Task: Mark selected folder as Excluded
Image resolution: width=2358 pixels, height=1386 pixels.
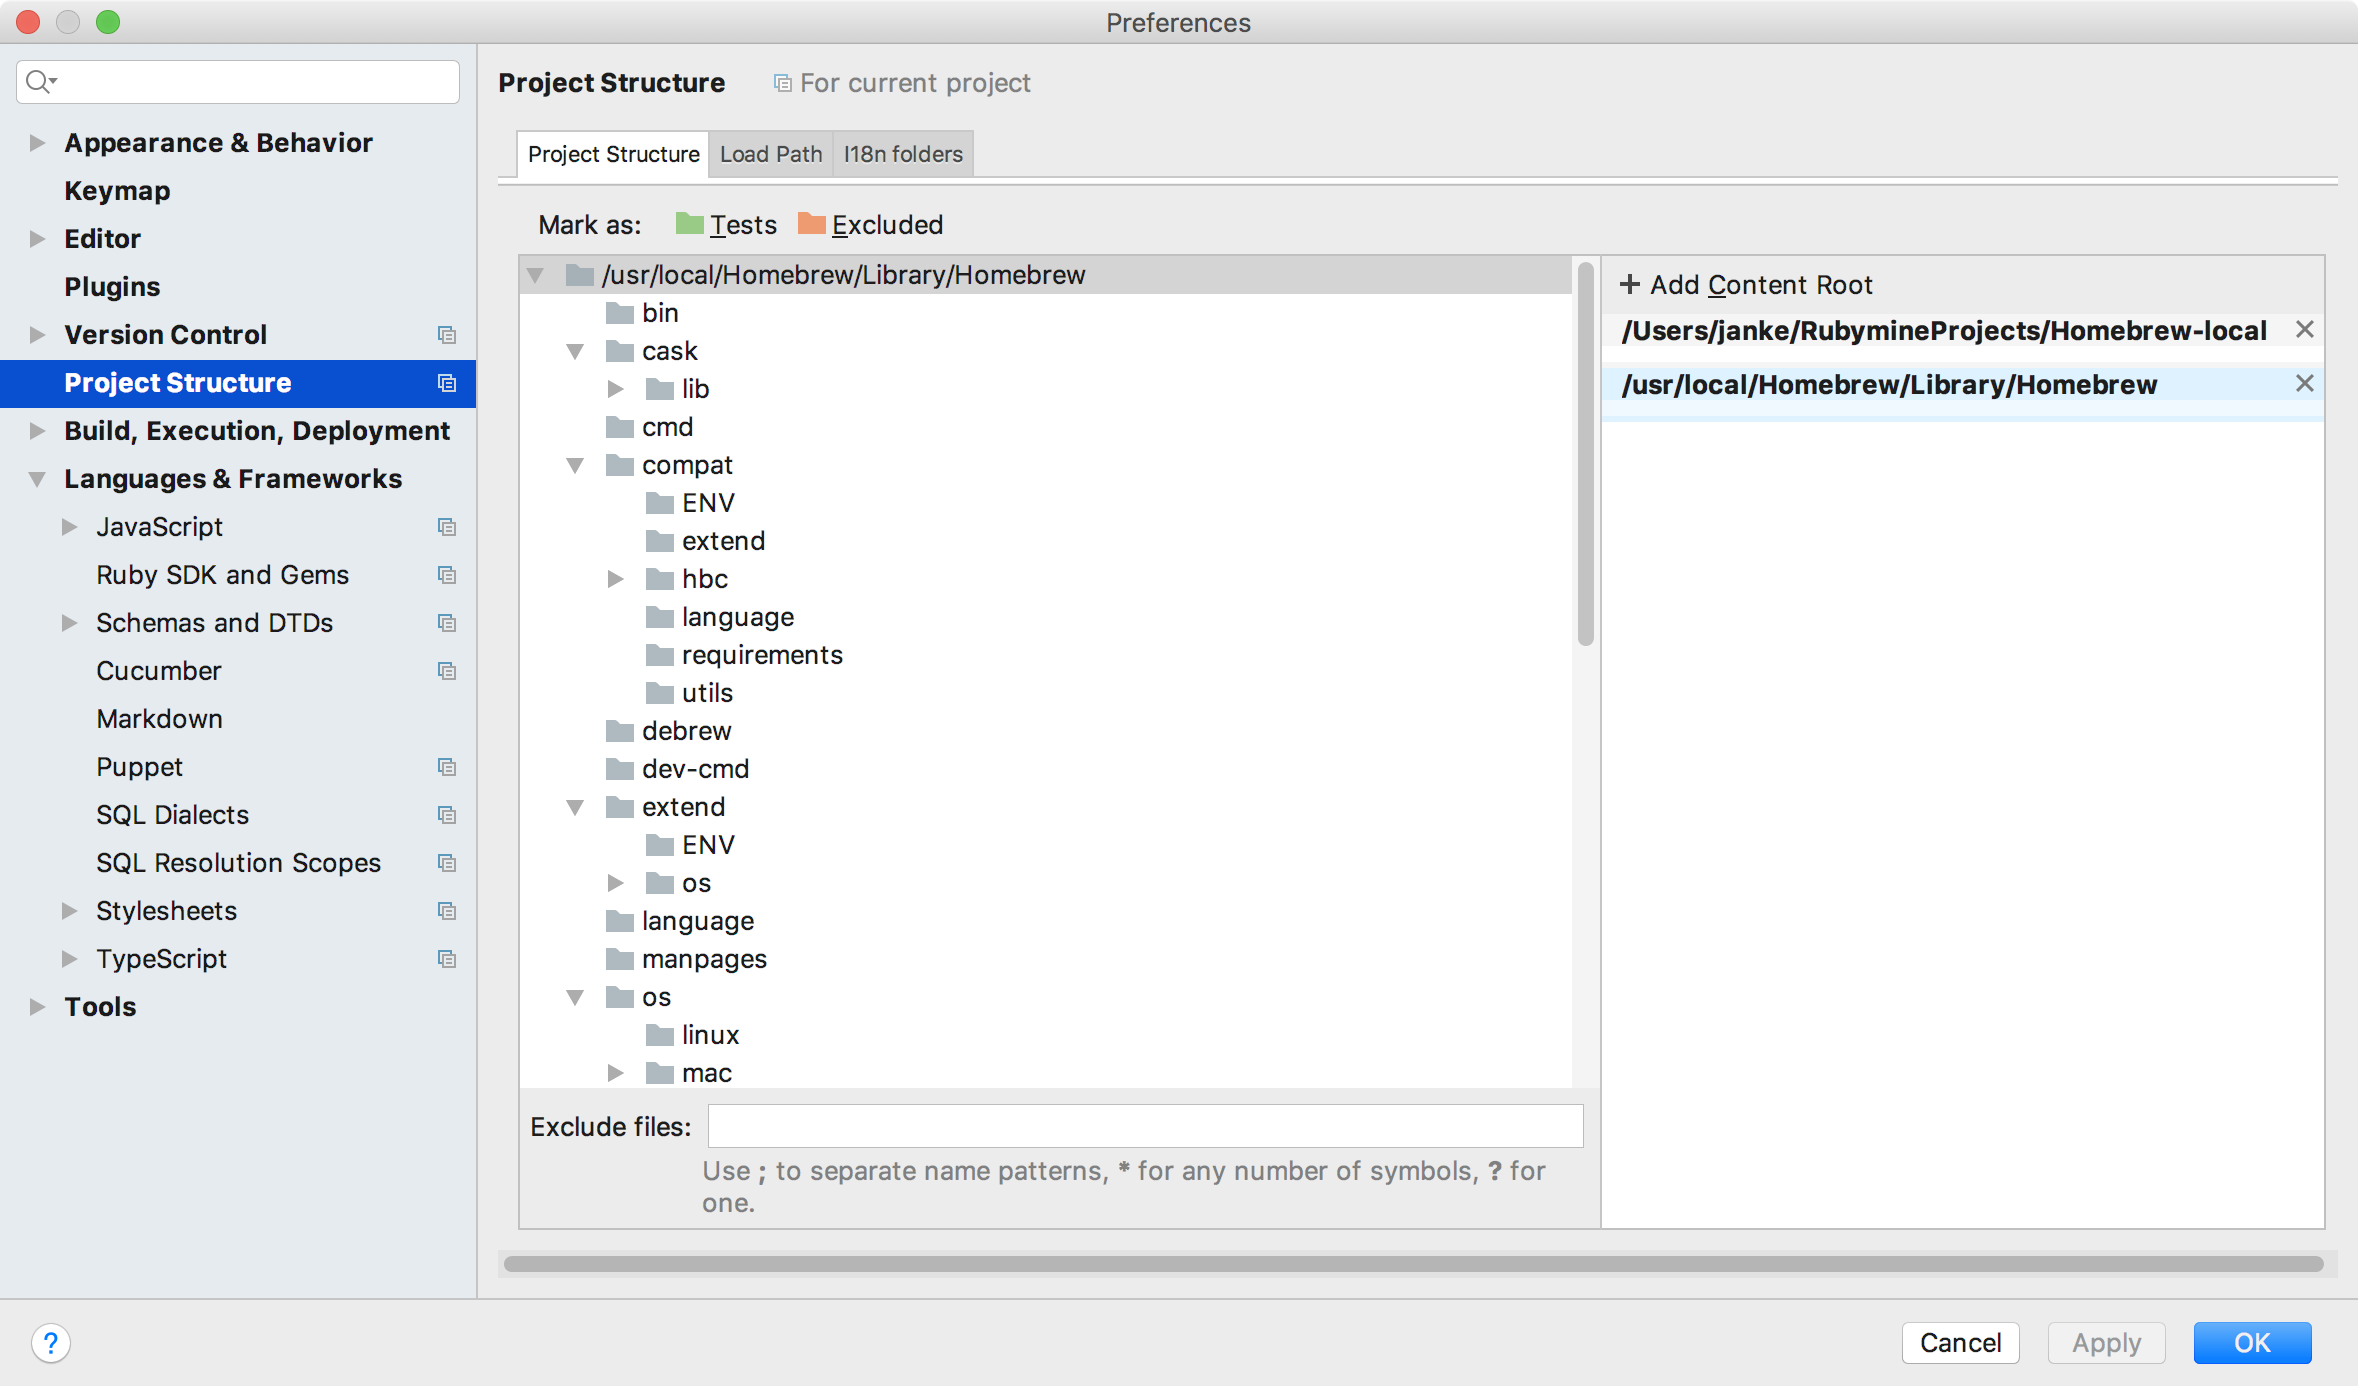Action: [x=870, y=224]
